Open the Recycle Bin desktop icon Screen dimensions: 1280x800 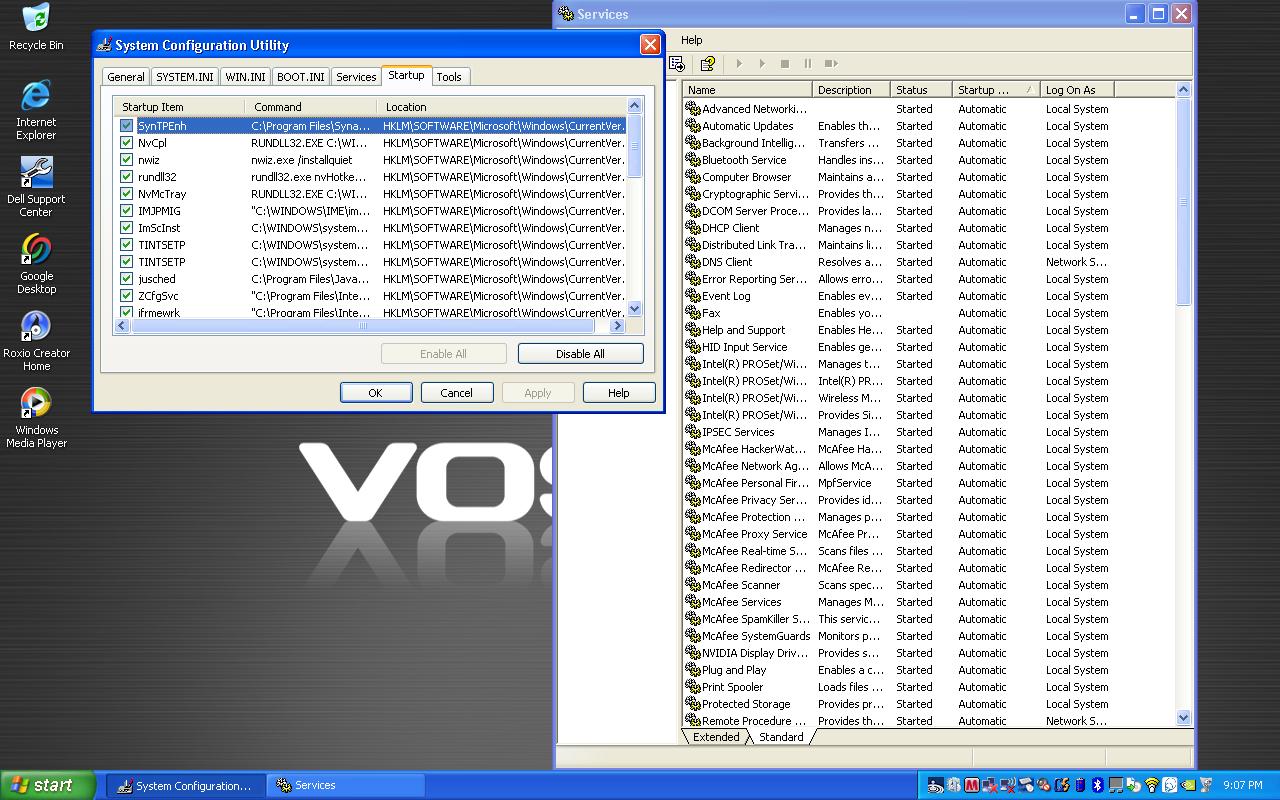pyautogui.click(x=36, y=27)
